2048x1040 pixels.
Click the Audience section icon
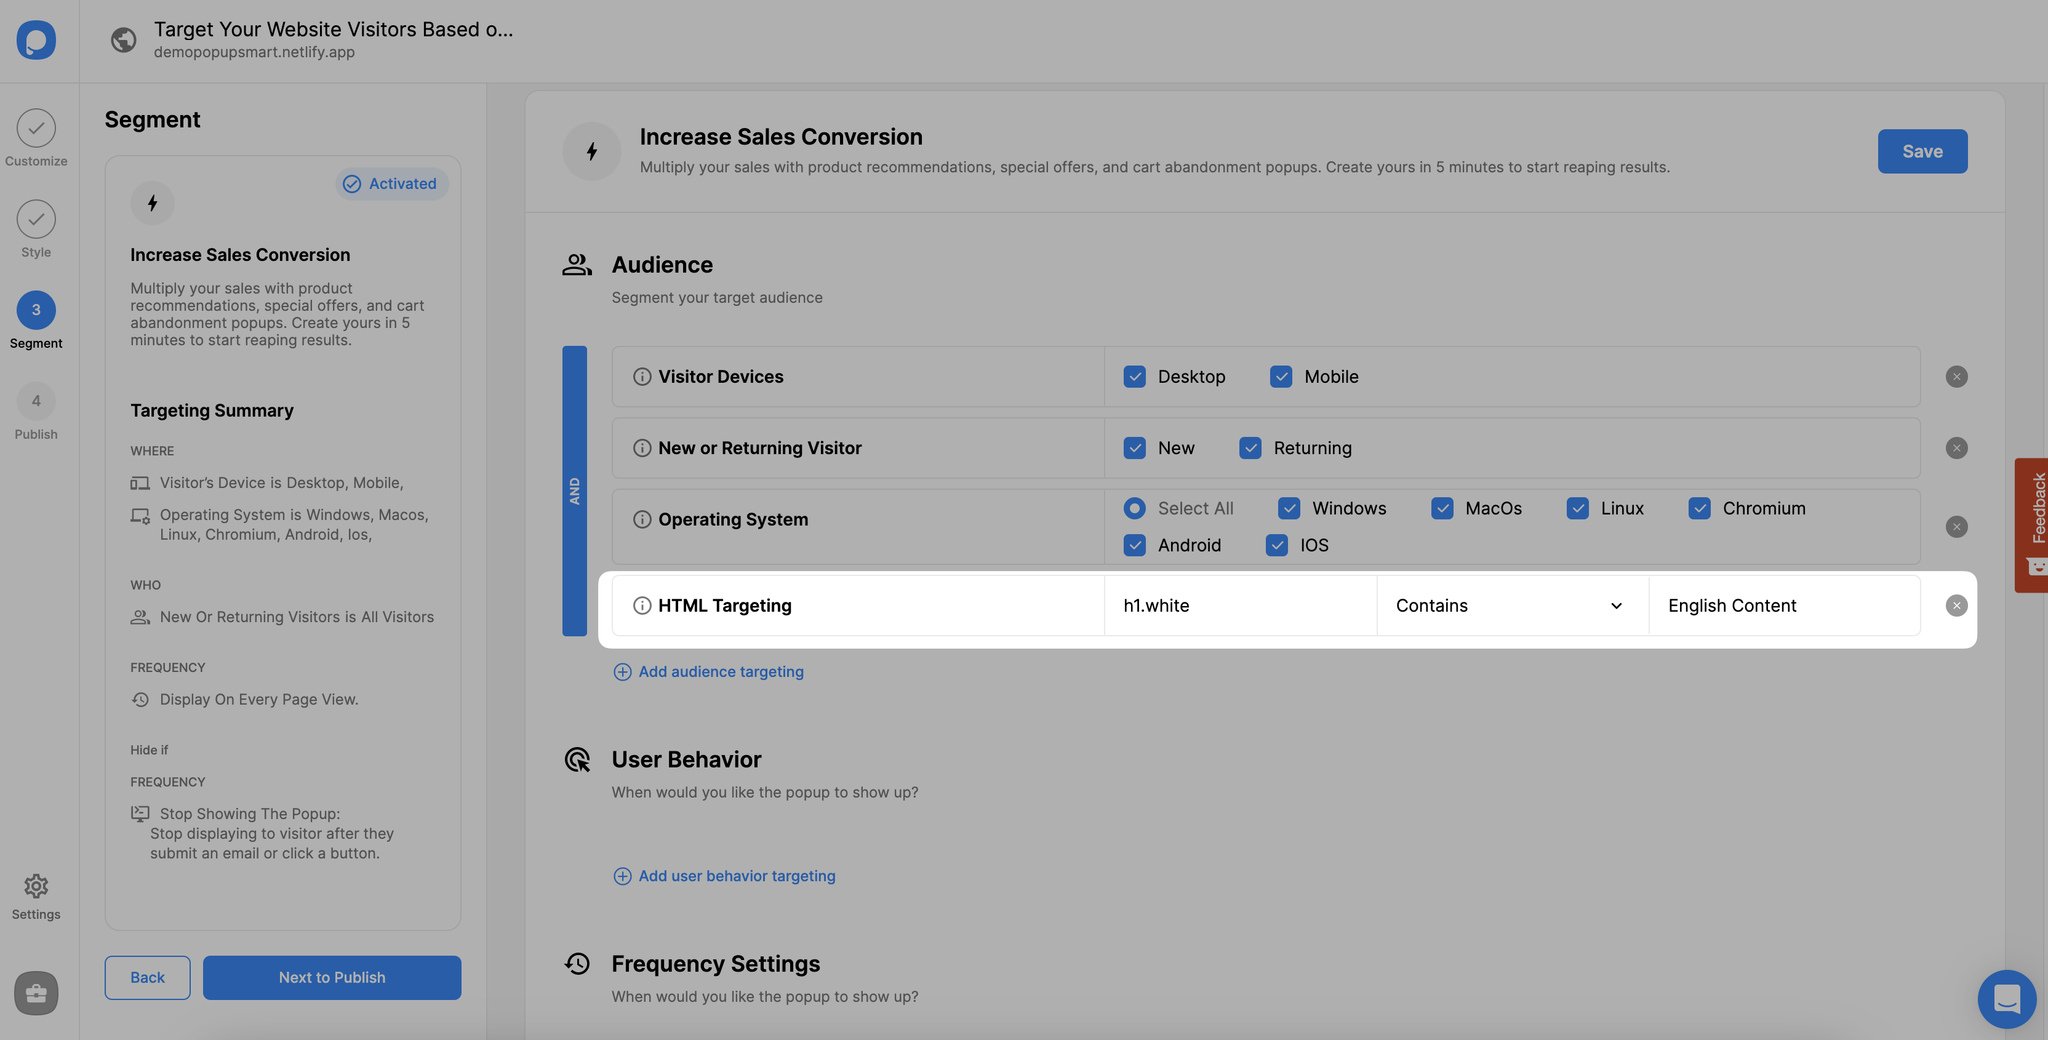(x=576, y=264)
